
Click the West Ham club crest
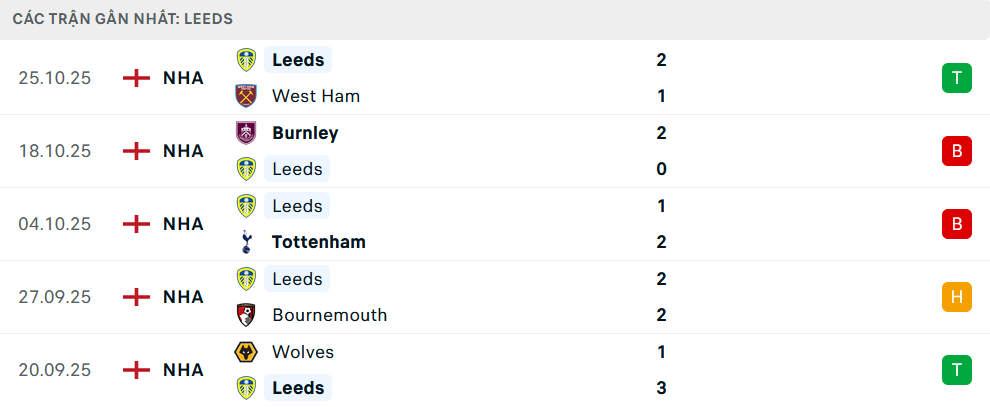(x=245, y=96)
